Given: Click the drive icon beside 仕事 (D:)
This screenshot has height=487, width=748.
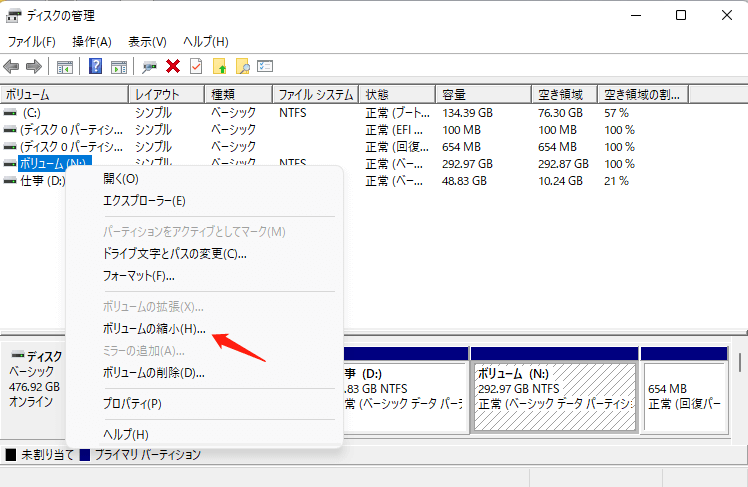Looking at the screenshot, I should click(x=10, y=181).
